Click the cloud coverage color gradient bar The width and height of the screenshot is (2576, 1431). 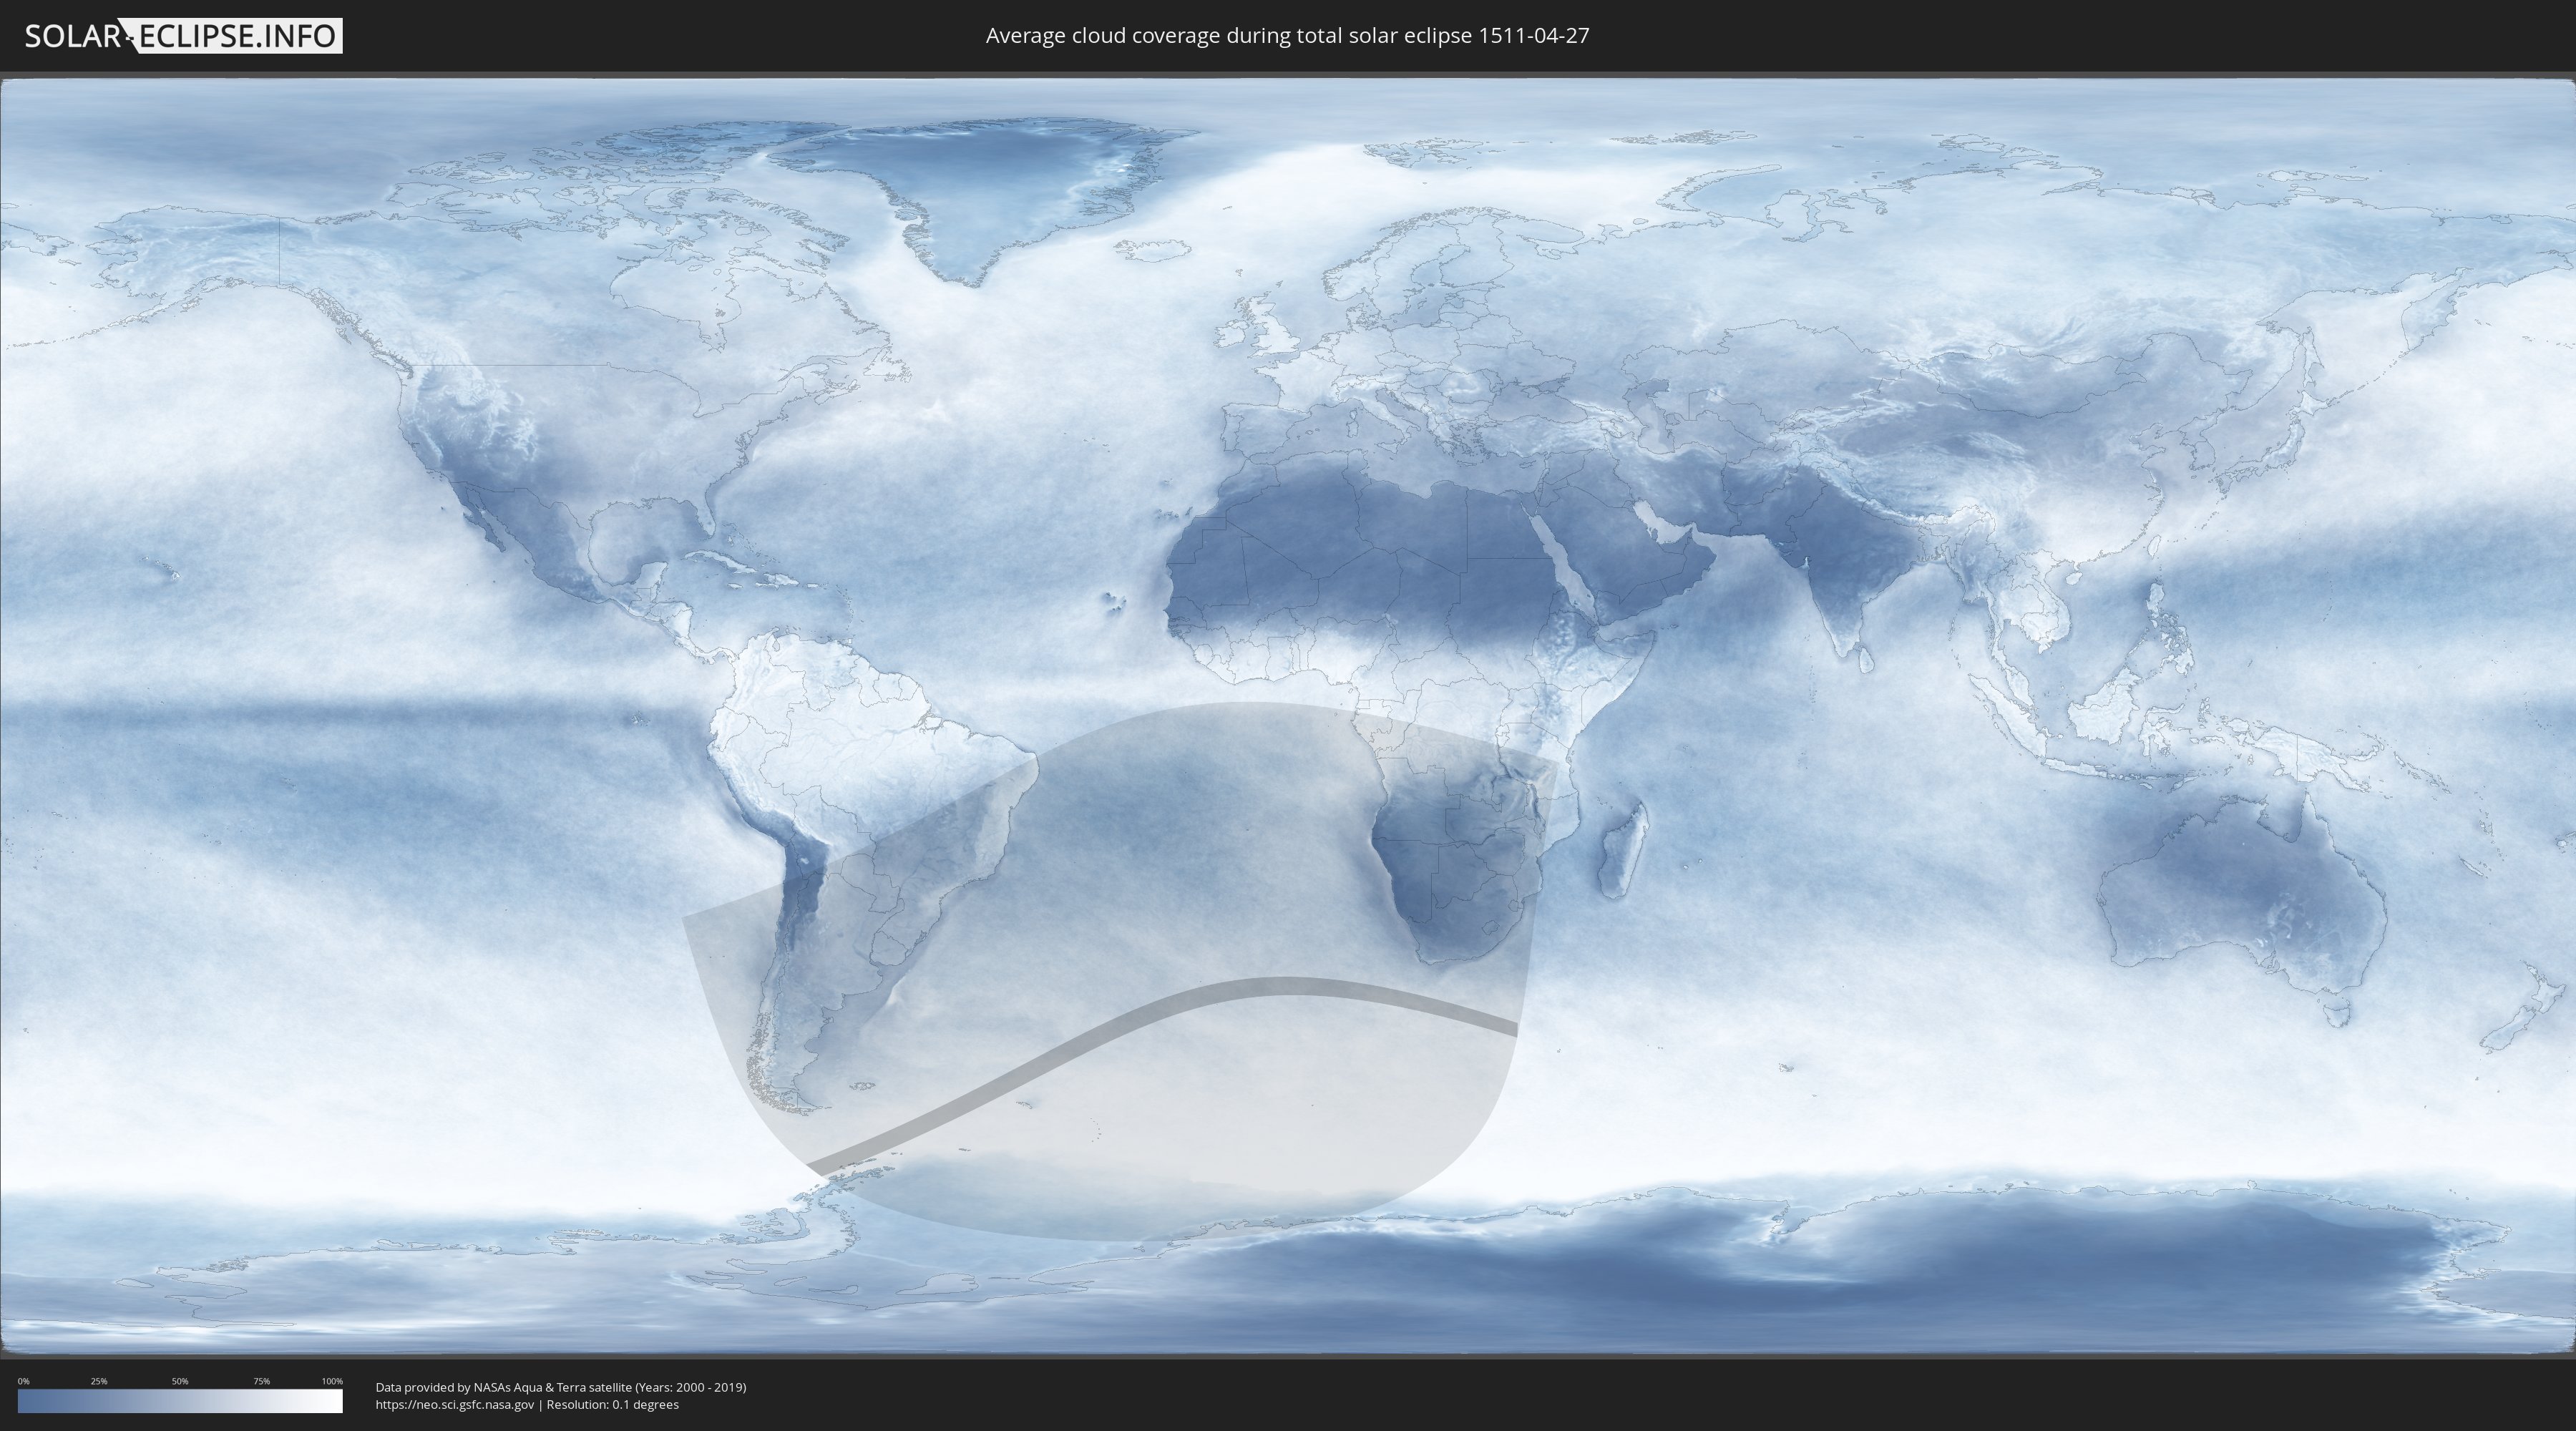(180, 1401)
